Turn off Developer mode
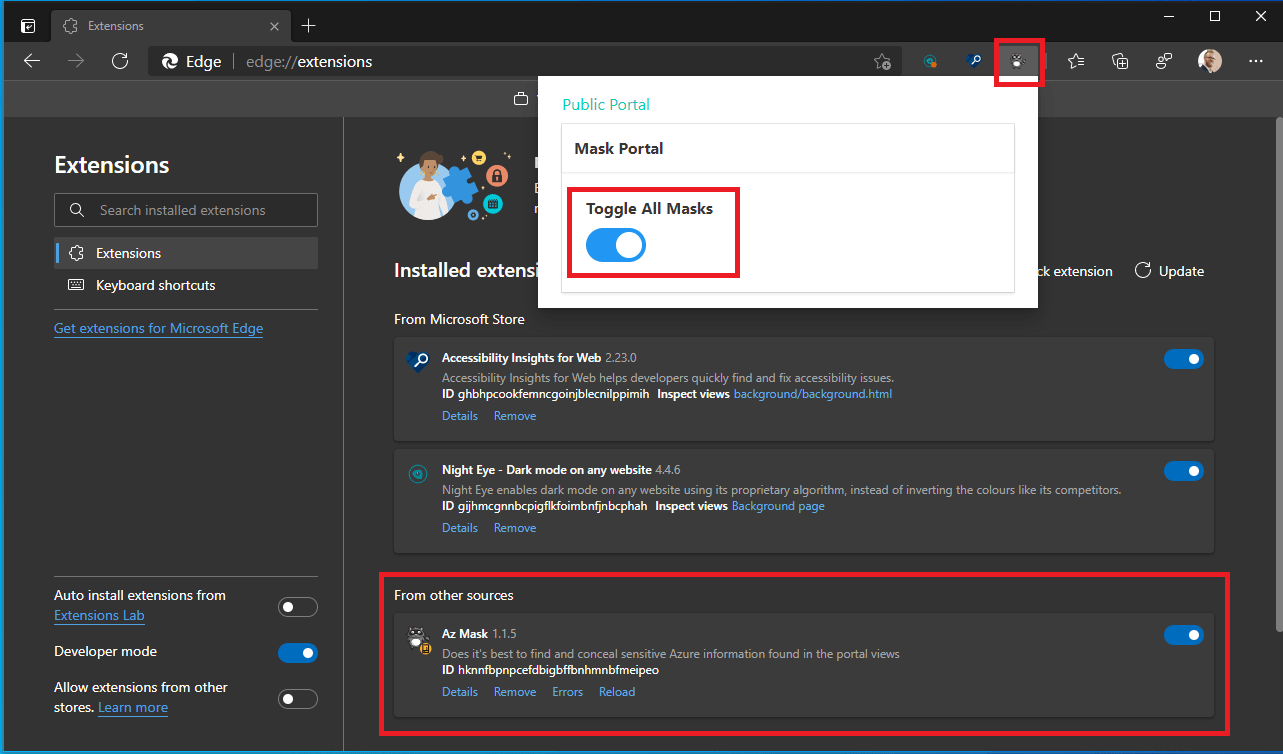The image size is (1283, 754). tap(297, 652)
